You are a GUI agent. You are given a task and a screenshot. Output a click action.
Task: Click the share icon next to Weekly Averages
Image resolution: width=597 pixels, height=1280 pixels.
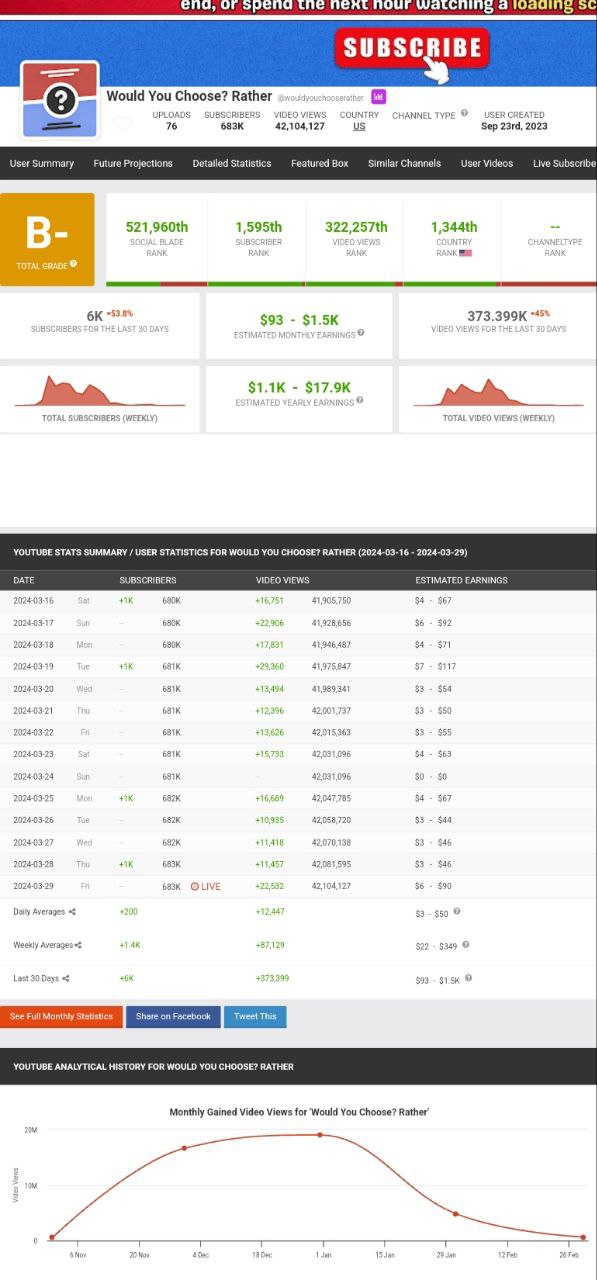[x=78, y=945]
